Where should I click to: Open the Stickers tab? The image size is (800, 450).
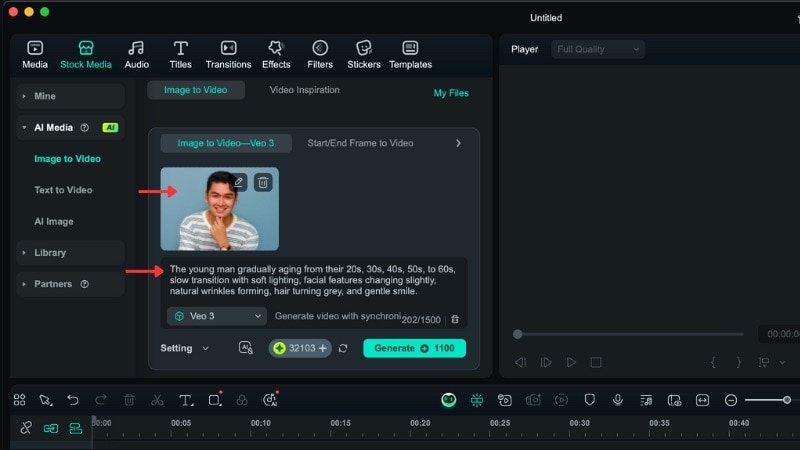click(x=364, y=55)
